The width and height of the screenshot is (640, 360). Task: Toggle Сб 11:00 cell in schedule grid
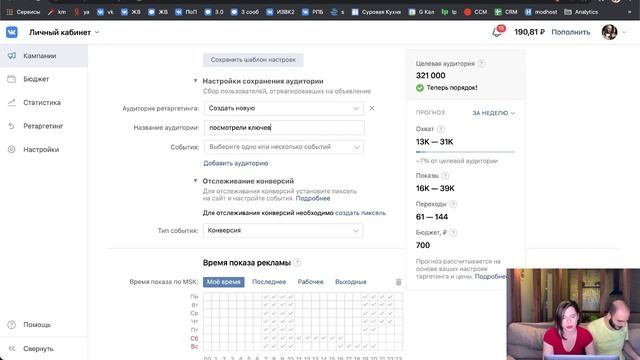click(299, 338)
